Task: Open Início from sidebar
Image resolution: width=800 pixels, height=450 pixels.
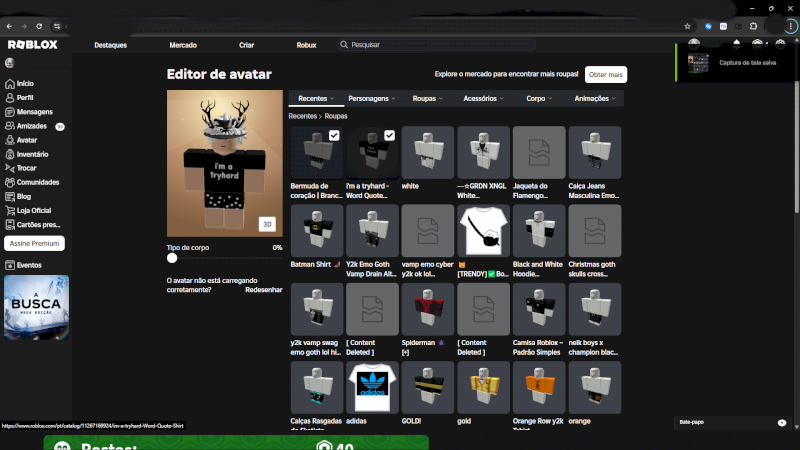Action: tap(19, 83)
